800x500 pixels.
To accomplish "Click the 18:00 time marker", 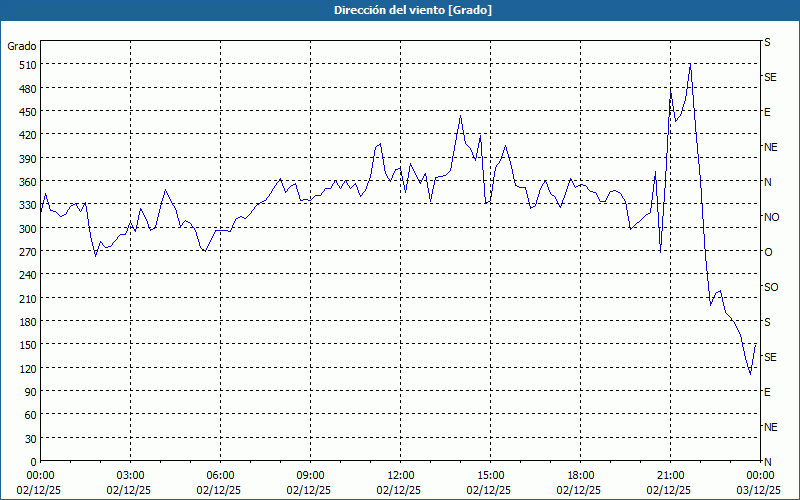I will click(x=580, y=475).
